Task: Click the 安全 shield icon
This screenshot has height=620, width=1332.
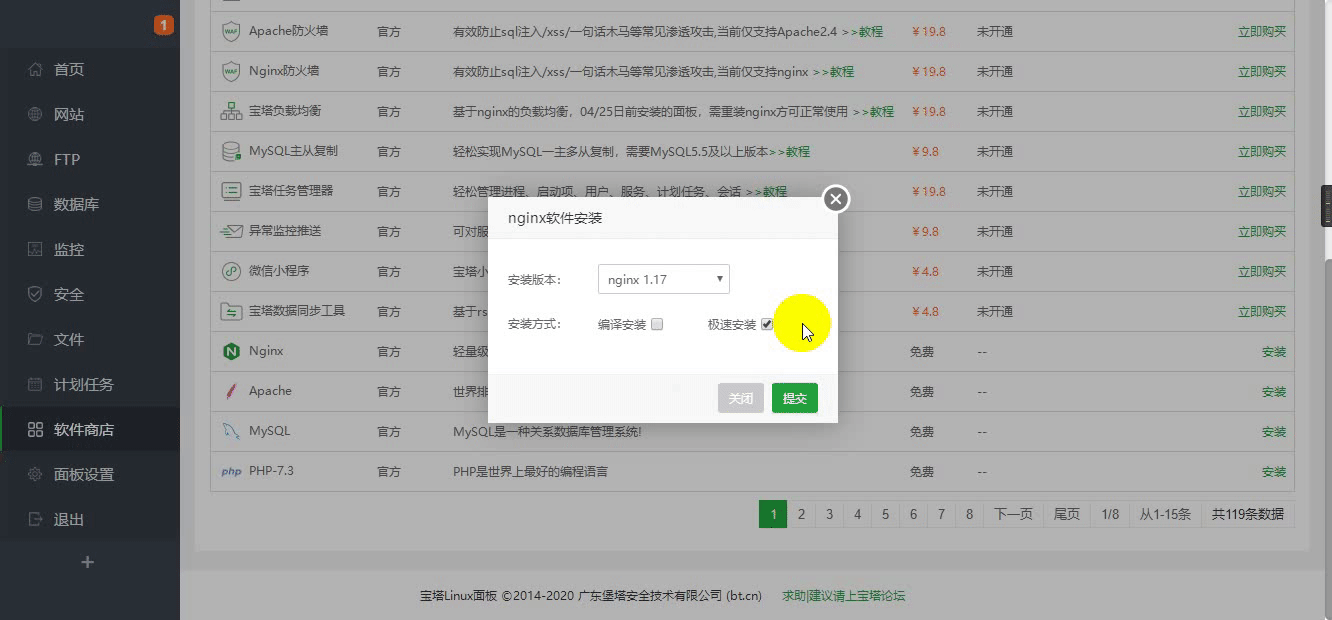Action: [x=35, y=295]
